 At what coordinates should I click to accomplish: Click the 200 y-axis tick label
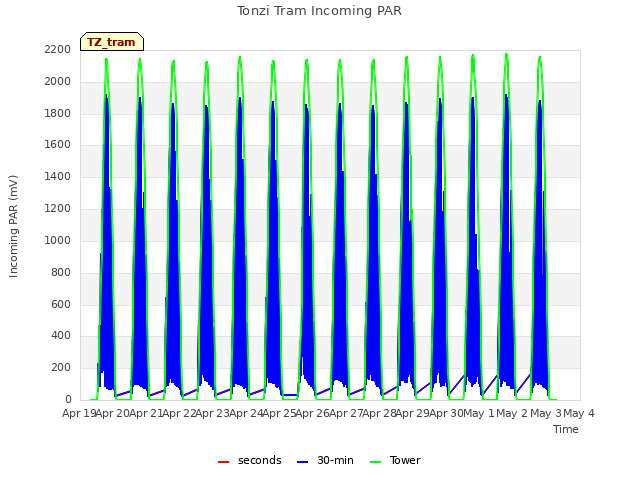pos(61,367)
